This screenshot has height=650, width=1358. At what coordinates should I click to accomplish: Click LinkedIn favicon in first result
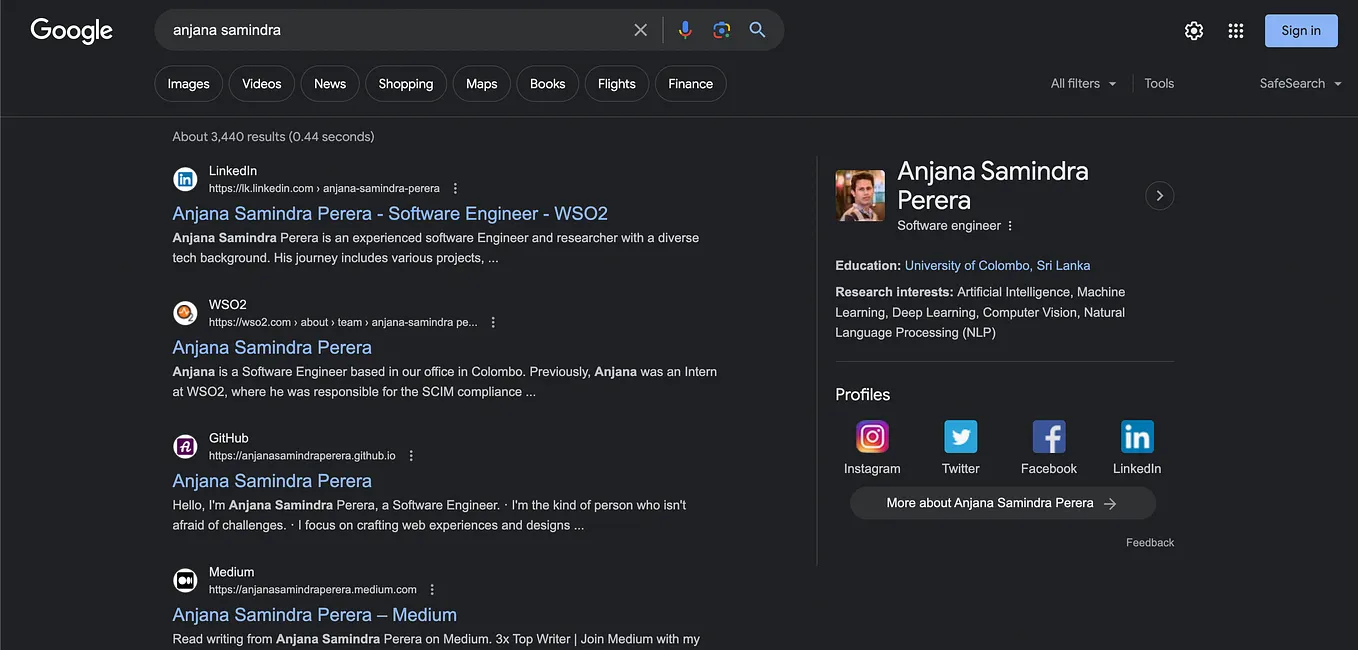pos(185,179)
